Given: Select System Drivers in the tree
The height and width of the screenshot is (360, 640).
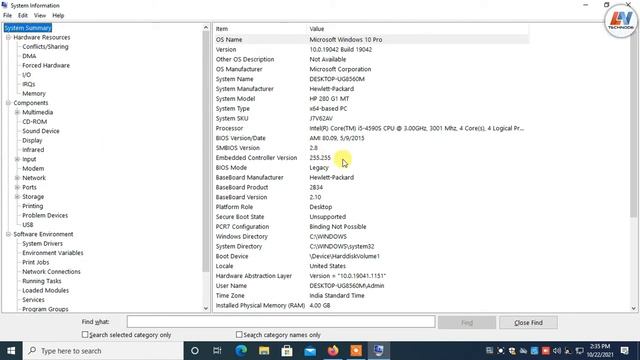Looking at the screenshot, I should [x=42, y=244].
